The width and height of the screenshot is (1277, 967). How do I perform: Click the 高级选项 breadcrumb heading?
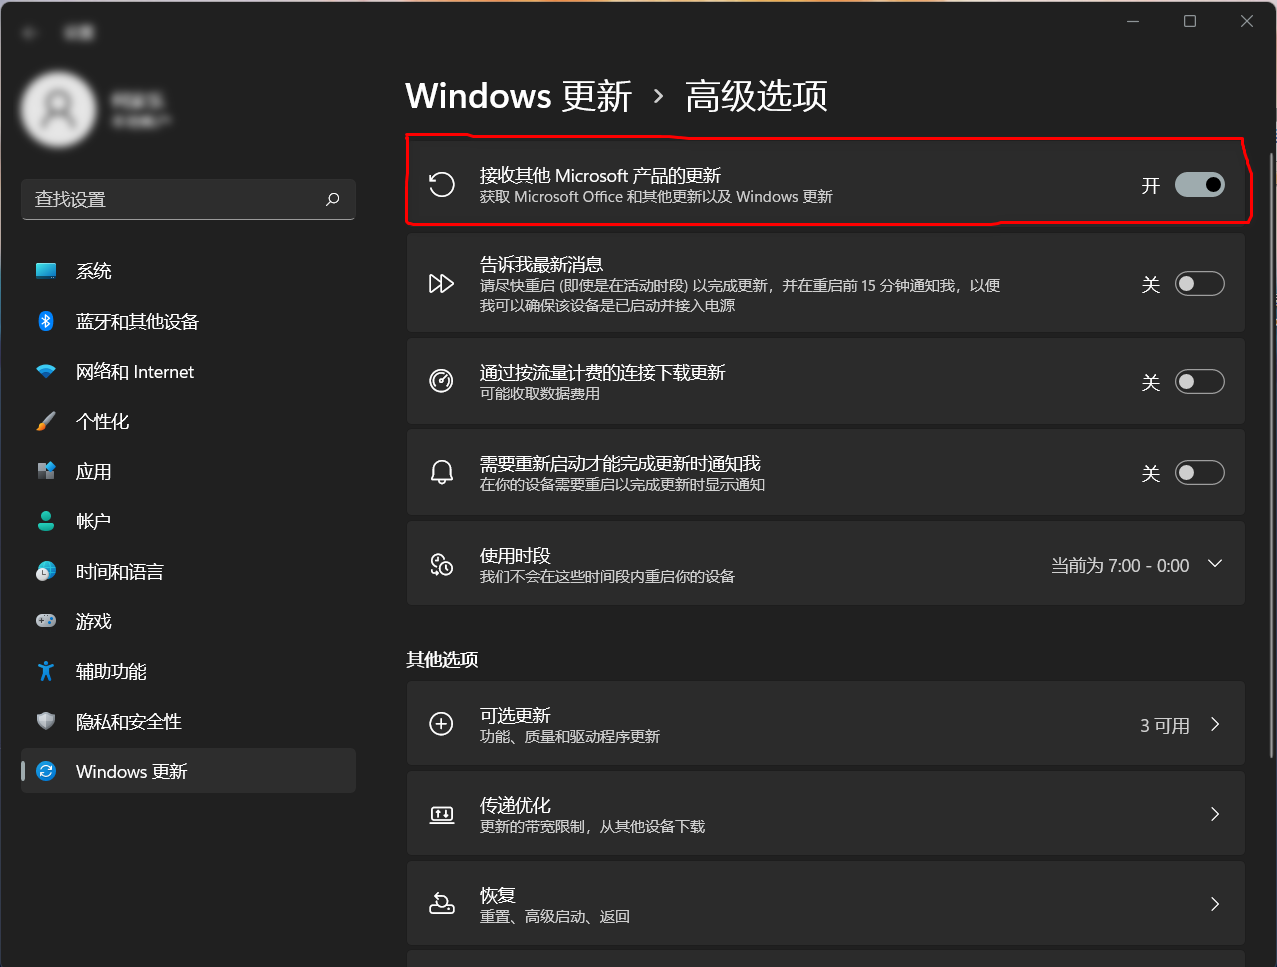click(756, 96)
